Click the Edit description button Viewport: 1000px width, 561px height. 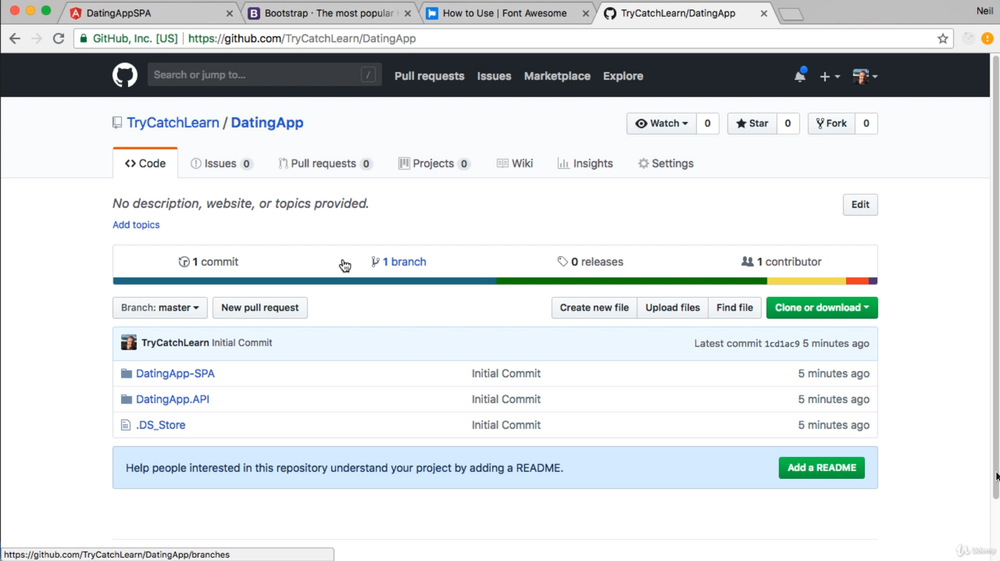coord(860,205)
